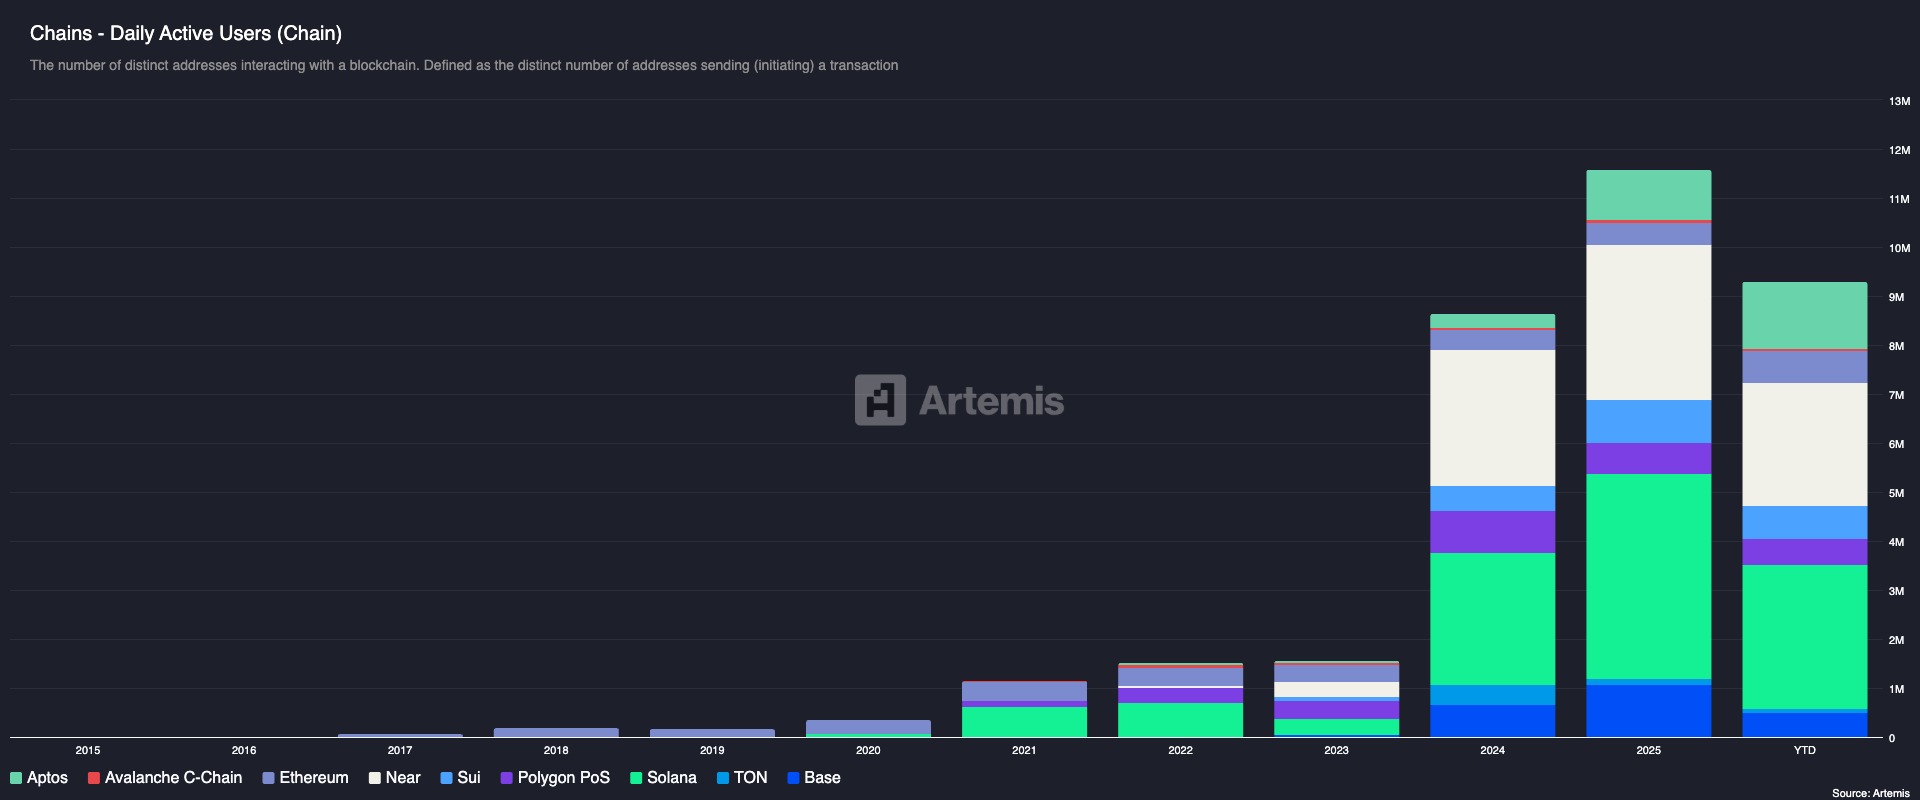Toggle the Avalanche C-Chain legend swatch

(94, 778)
